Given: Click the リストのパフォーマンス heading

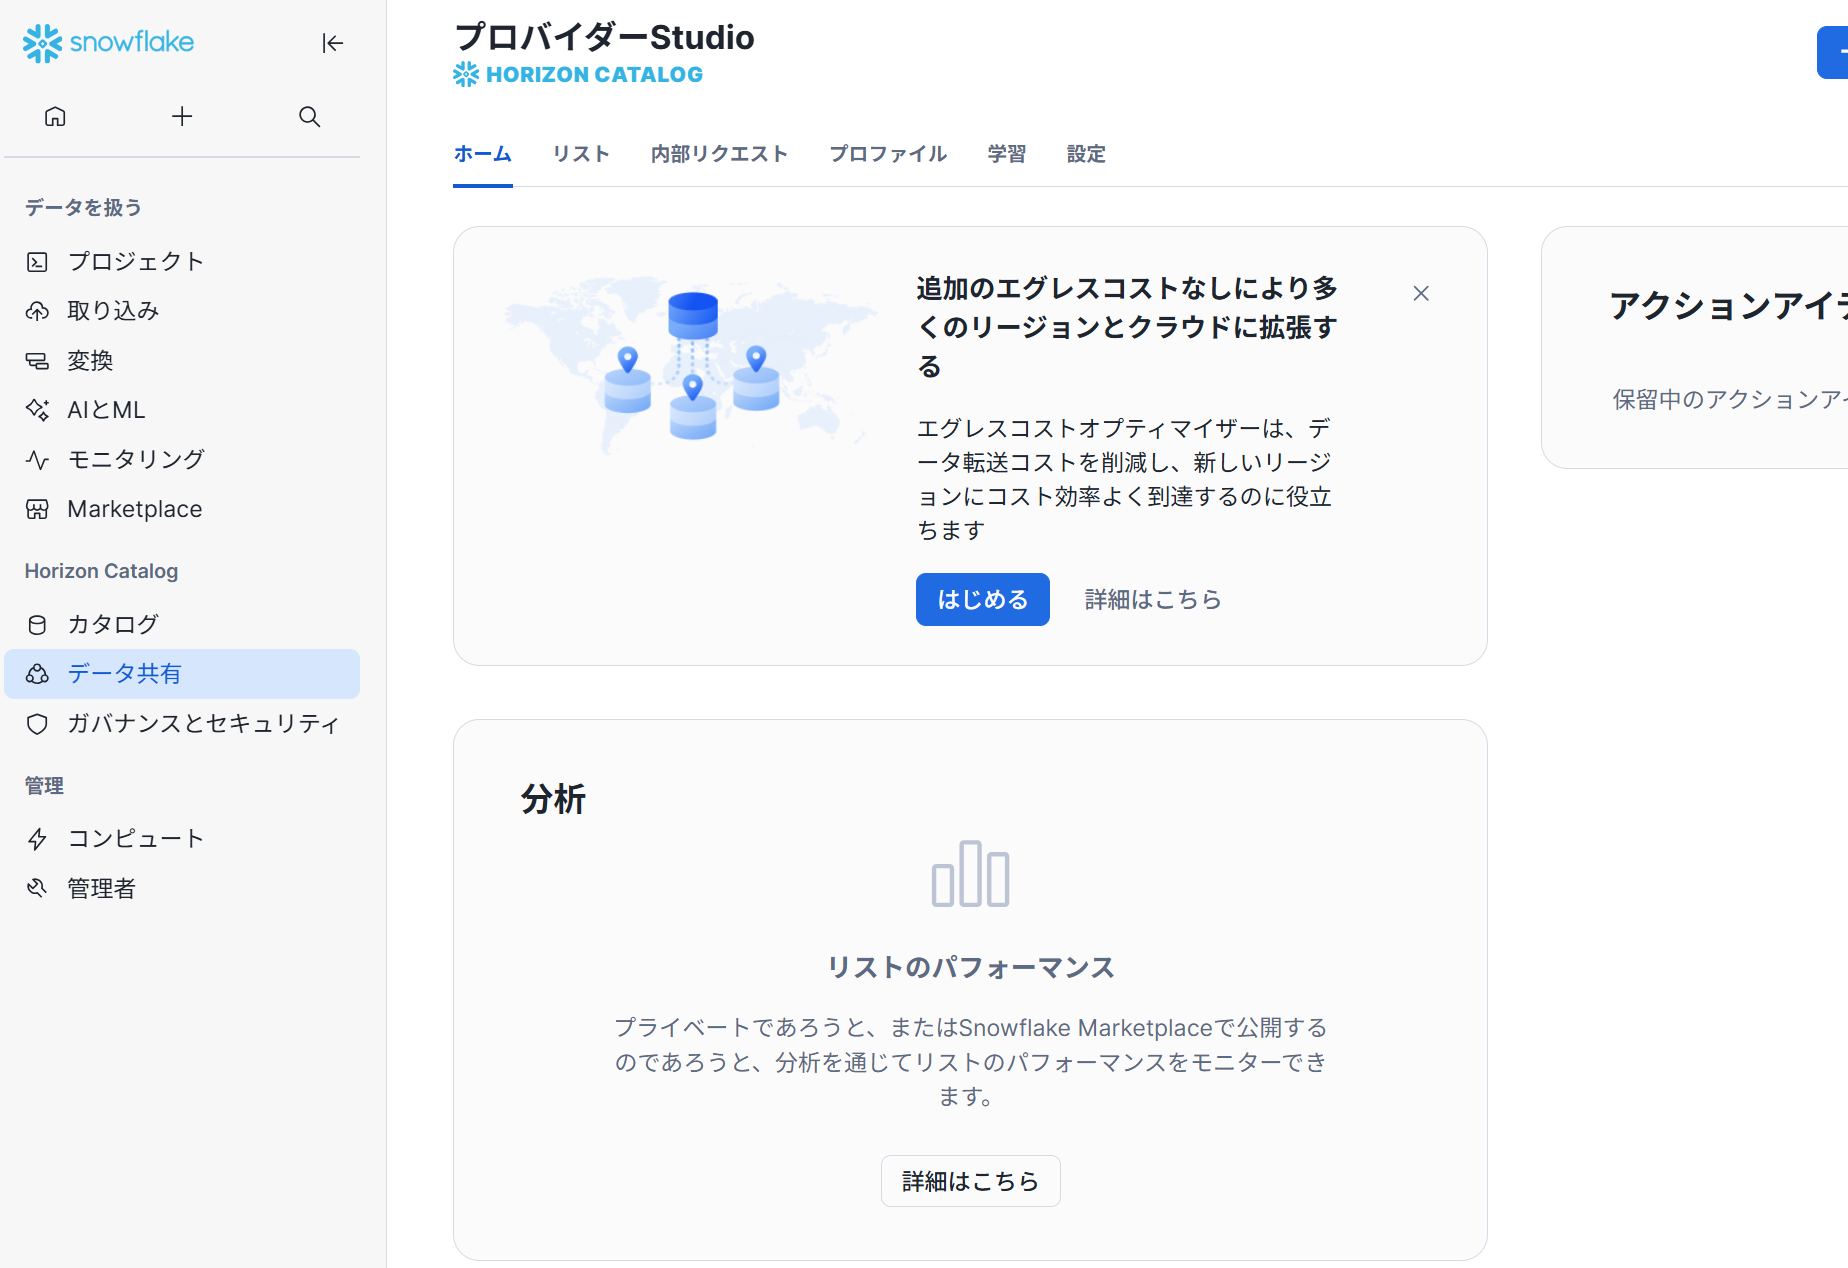Looking at the screenshot, I should (x=970, y=967).
